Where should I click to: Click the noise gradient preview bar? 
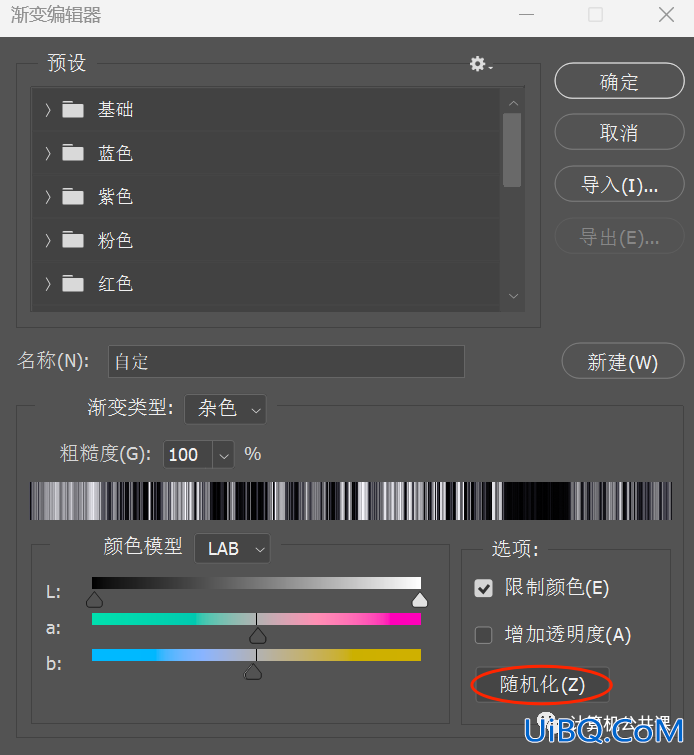pos(351,501)
